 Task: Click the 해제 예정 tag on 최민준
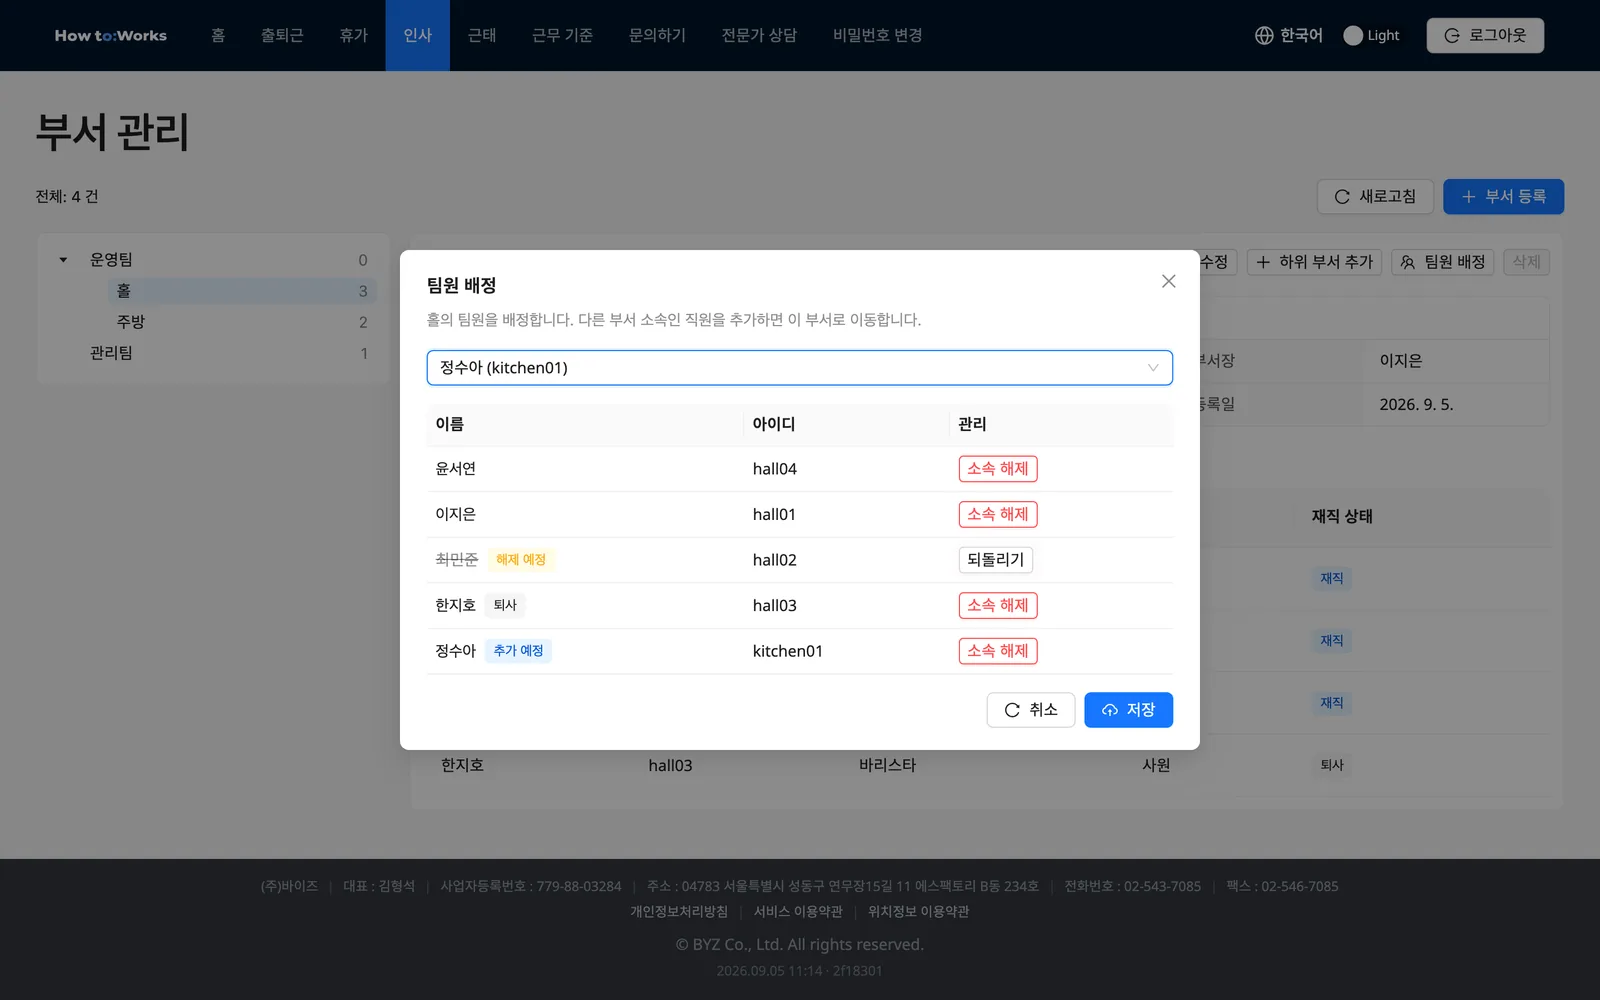tap(521, 560)
